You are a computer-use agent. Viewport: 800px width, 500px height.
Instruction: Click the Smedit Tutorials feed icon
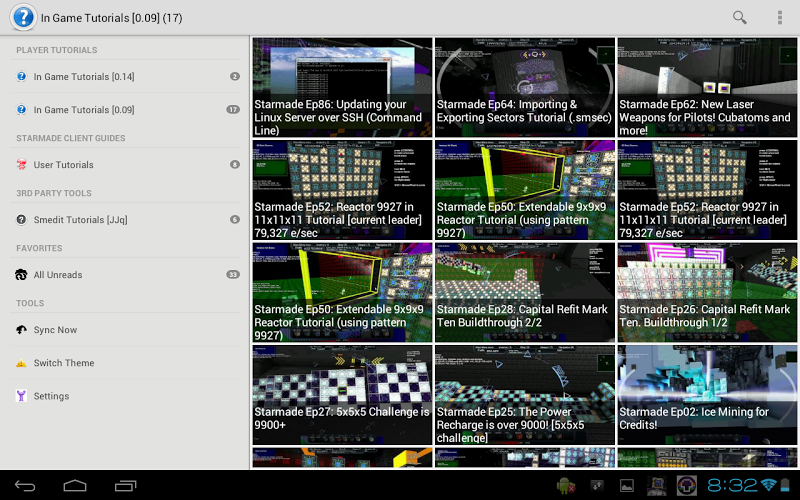click(21, 220)
